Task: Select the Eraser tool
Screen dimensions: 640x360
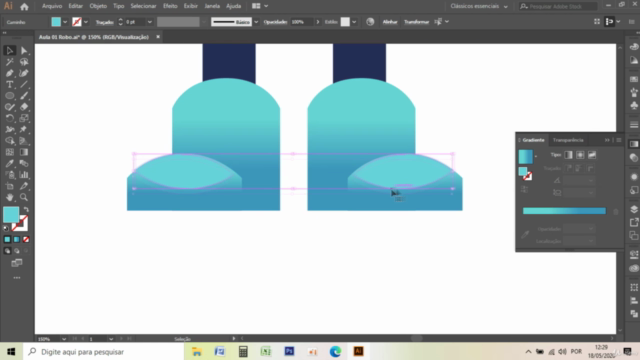Action: (x=24, y=107)
